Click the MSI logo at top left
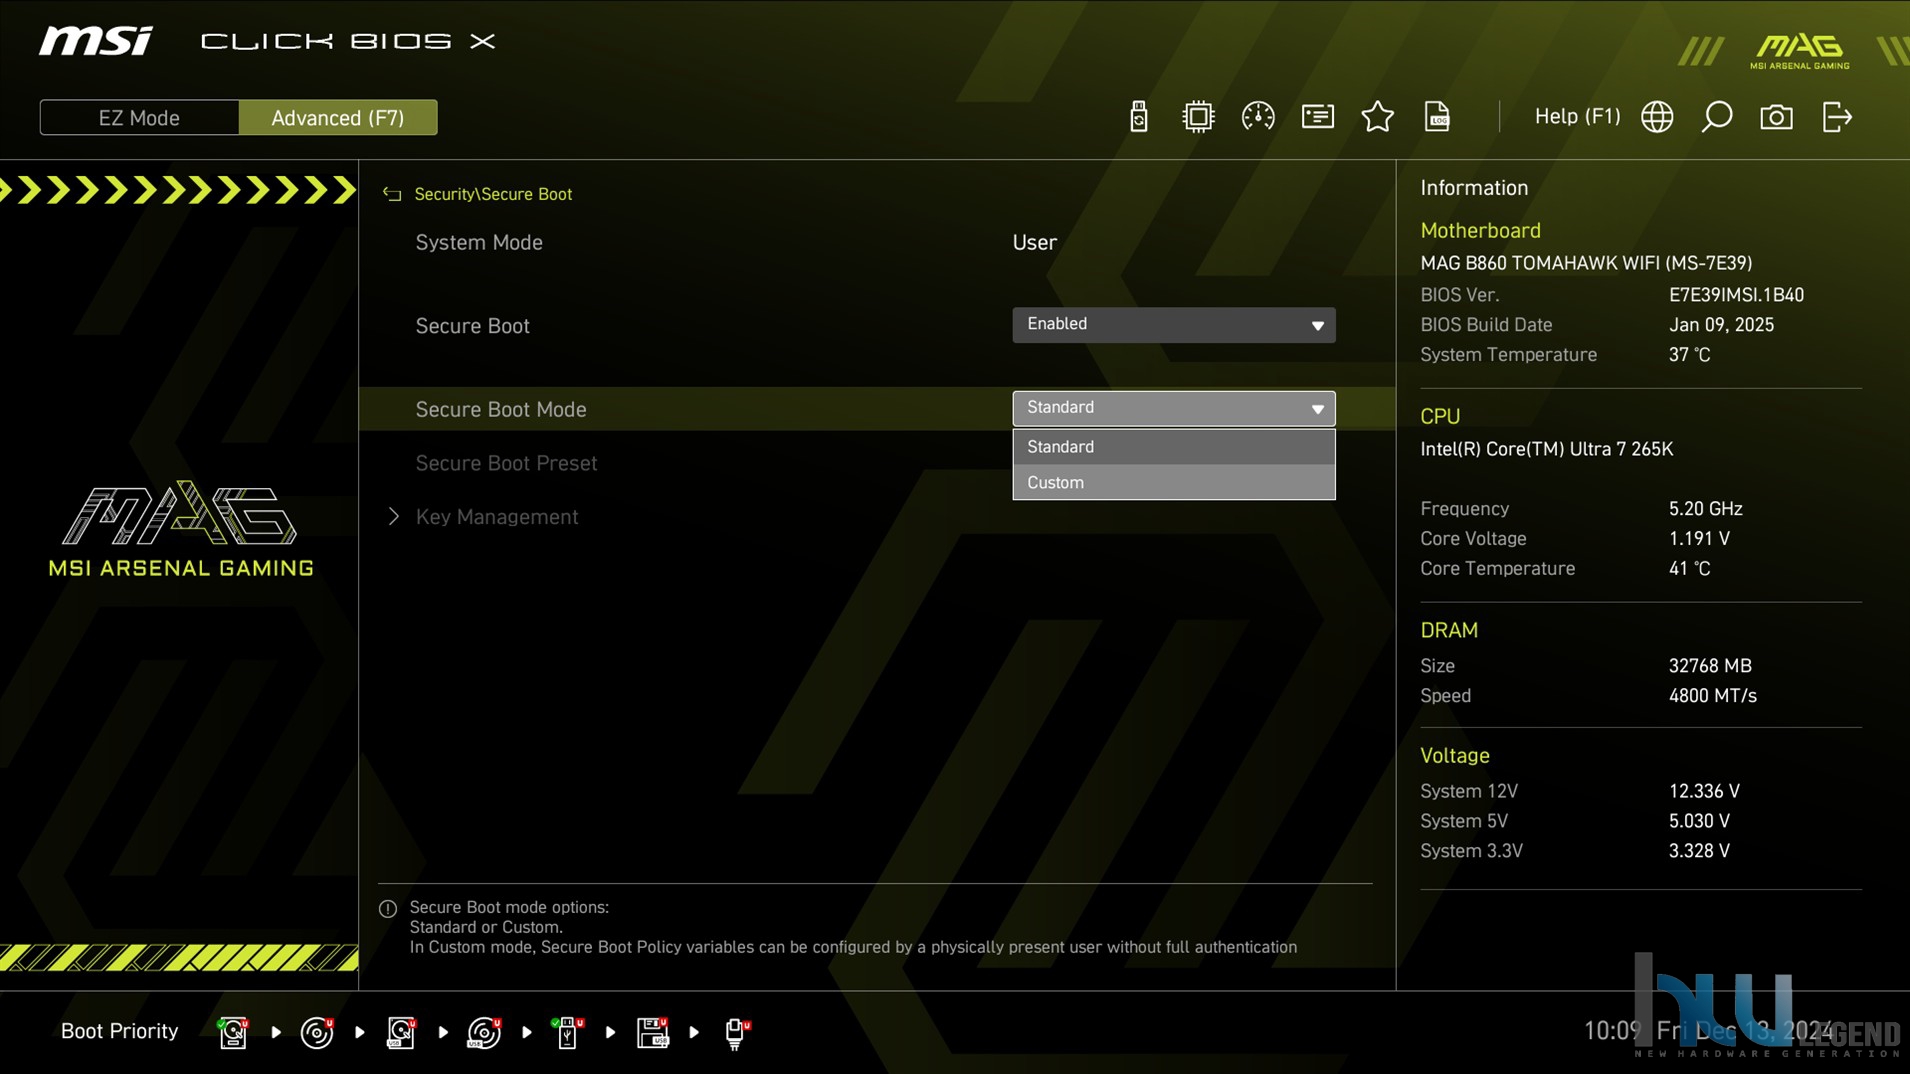The image size is (1910, 1074). [x=96, y=41]
